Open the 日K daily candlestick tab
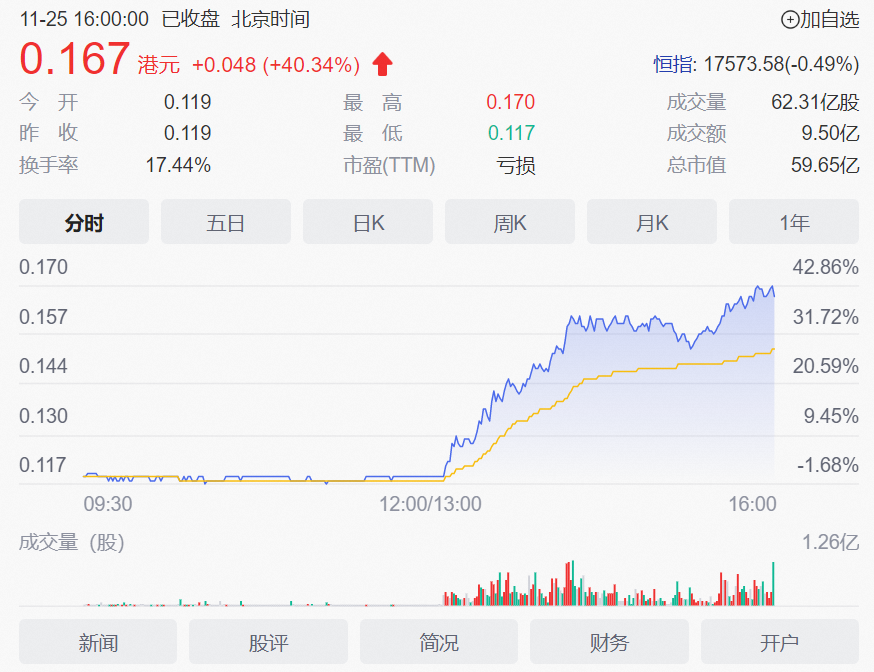874x672 pixels. click(368, 222)
